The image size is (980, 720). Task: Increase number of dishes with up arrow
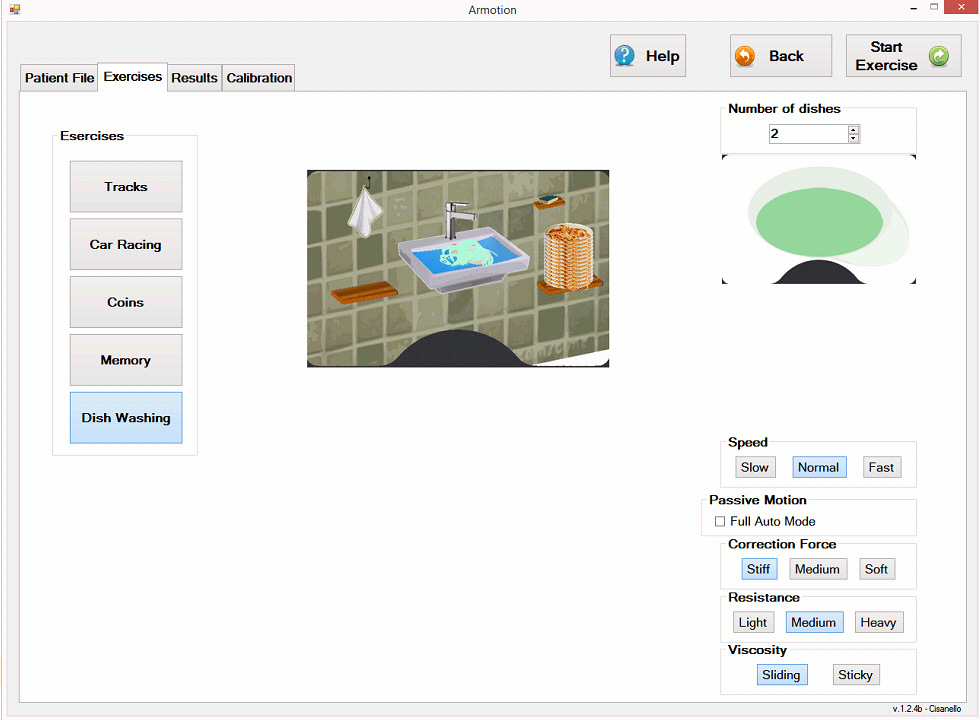pyautogui.click(x=853, y=129)
